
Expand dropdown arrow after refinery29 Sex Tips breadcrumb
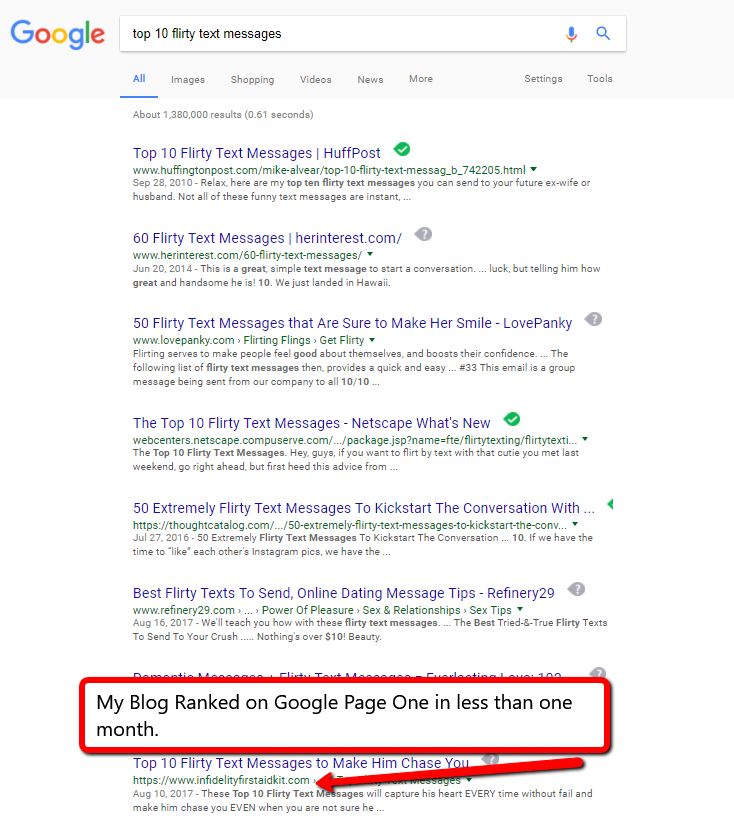[x=520, y=609]
